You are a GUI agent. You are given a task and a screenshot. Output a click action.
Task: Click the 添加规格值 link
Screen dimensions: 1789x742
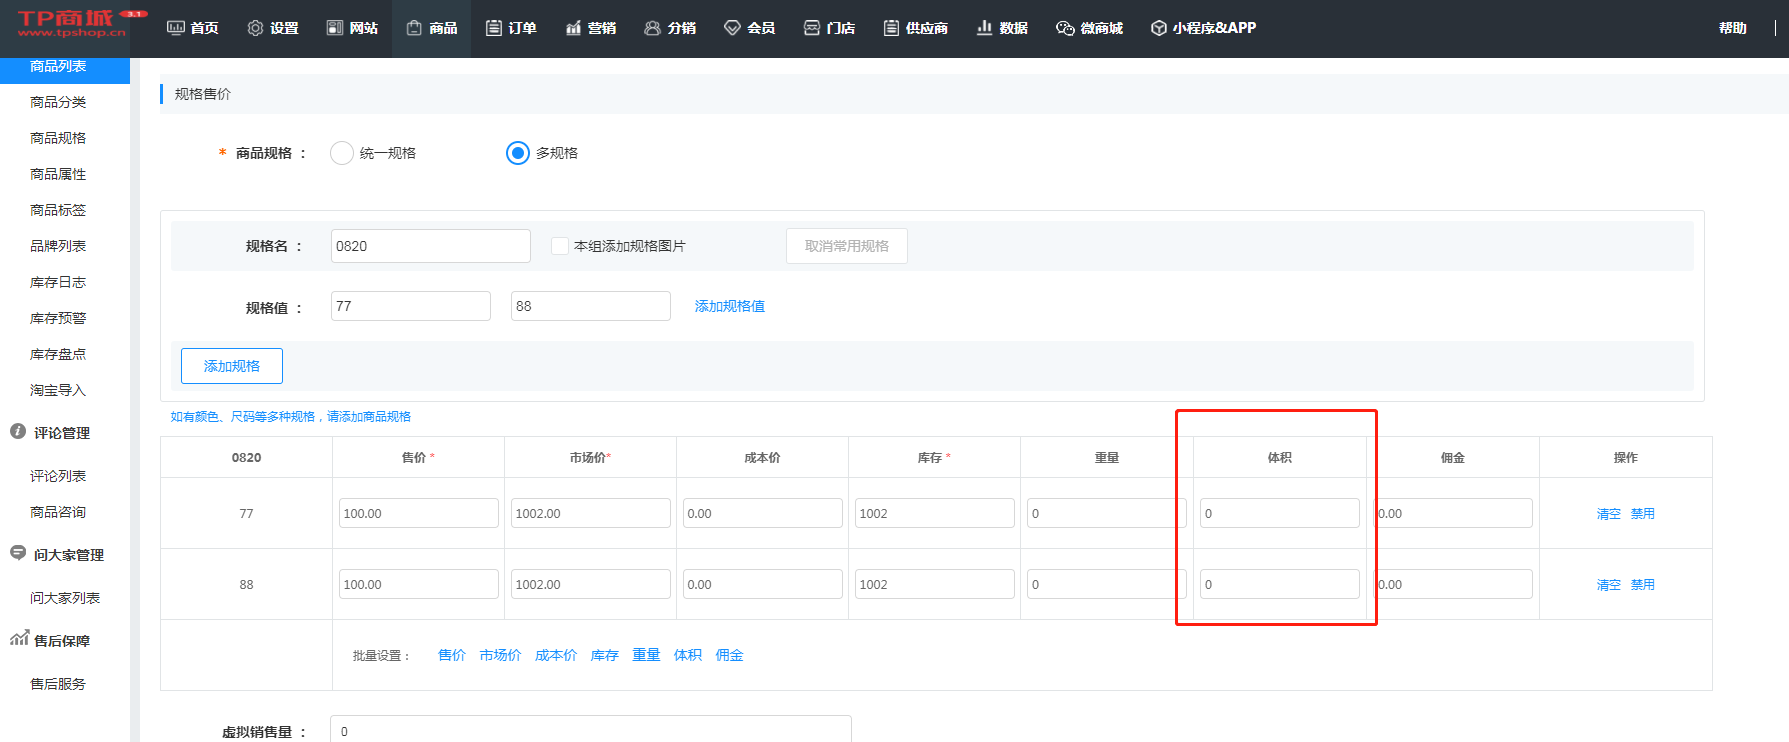[x=729, y=306]
